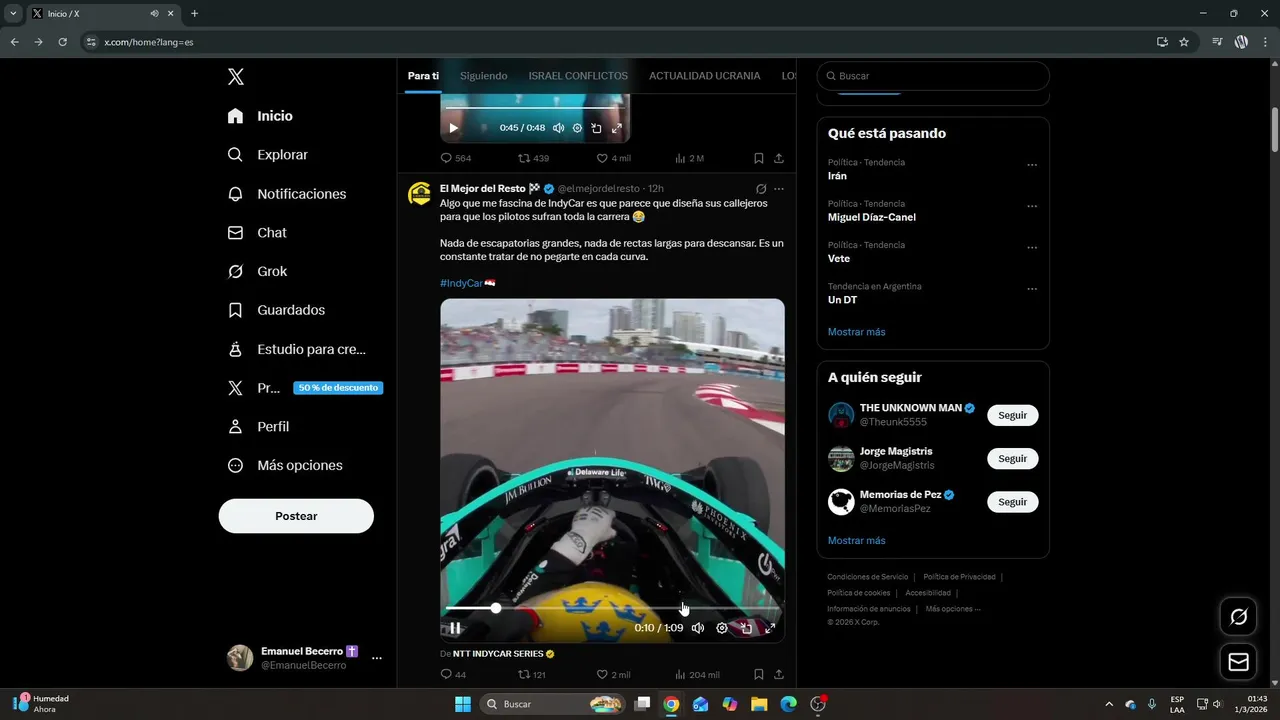Repost the post with 439 reposts
1280x720 pixels.
[533, 158]
